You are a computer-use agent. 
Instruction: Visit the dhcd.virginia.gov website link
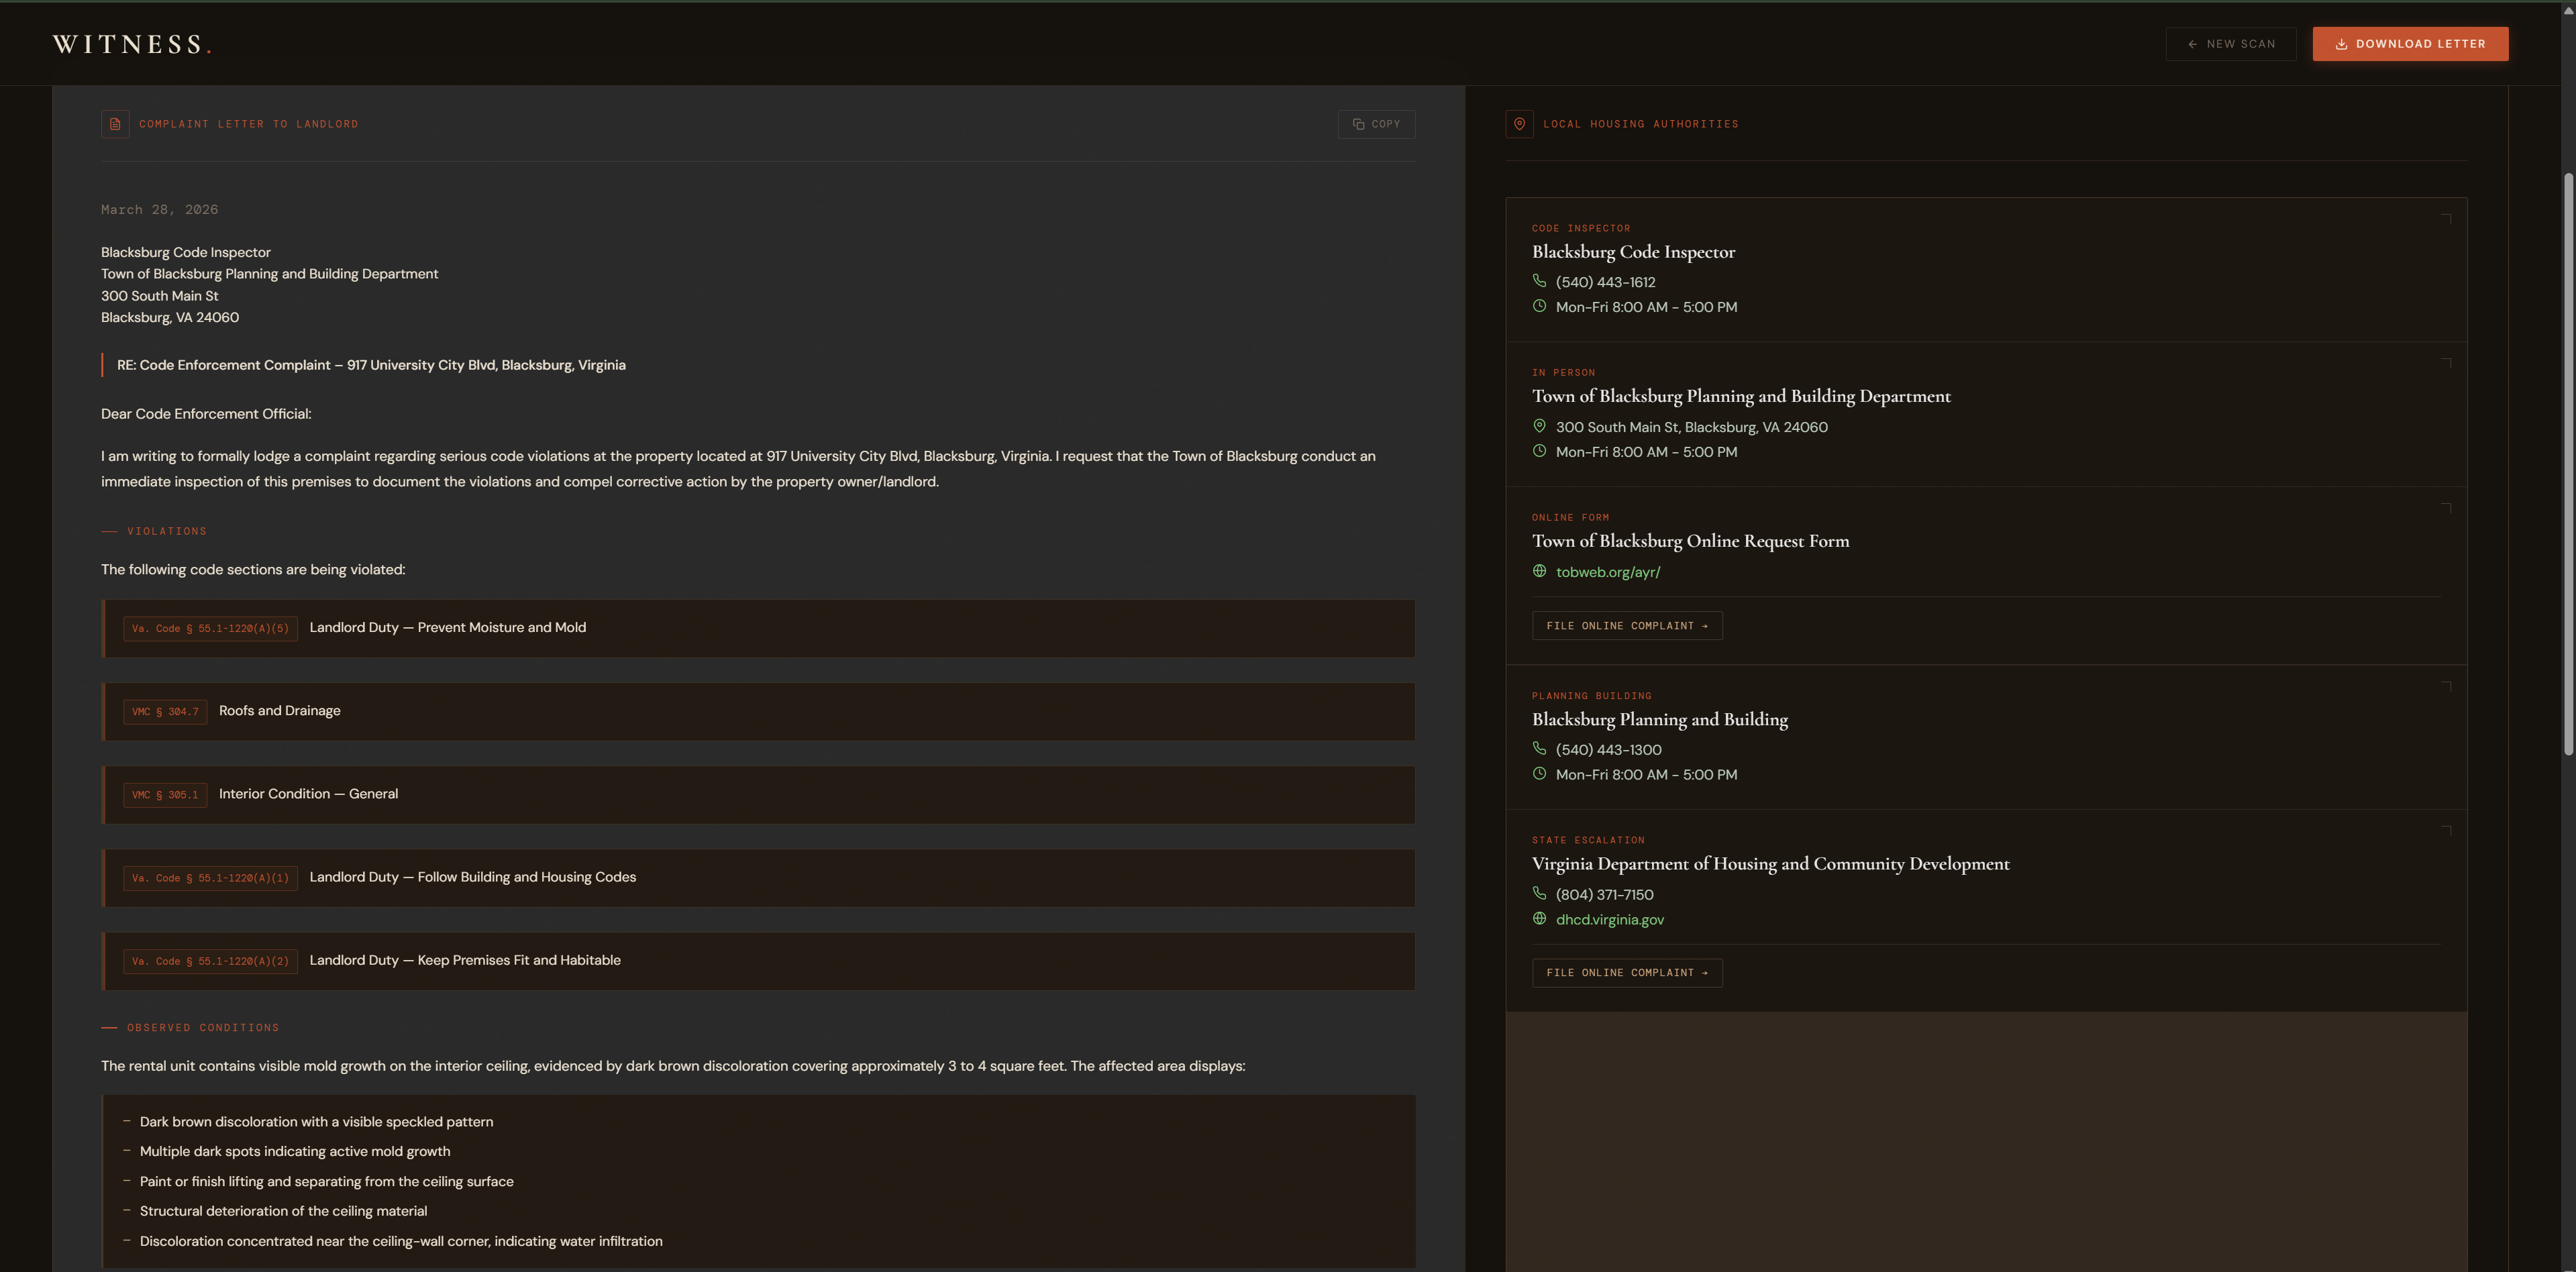(x=1609, y=919)
